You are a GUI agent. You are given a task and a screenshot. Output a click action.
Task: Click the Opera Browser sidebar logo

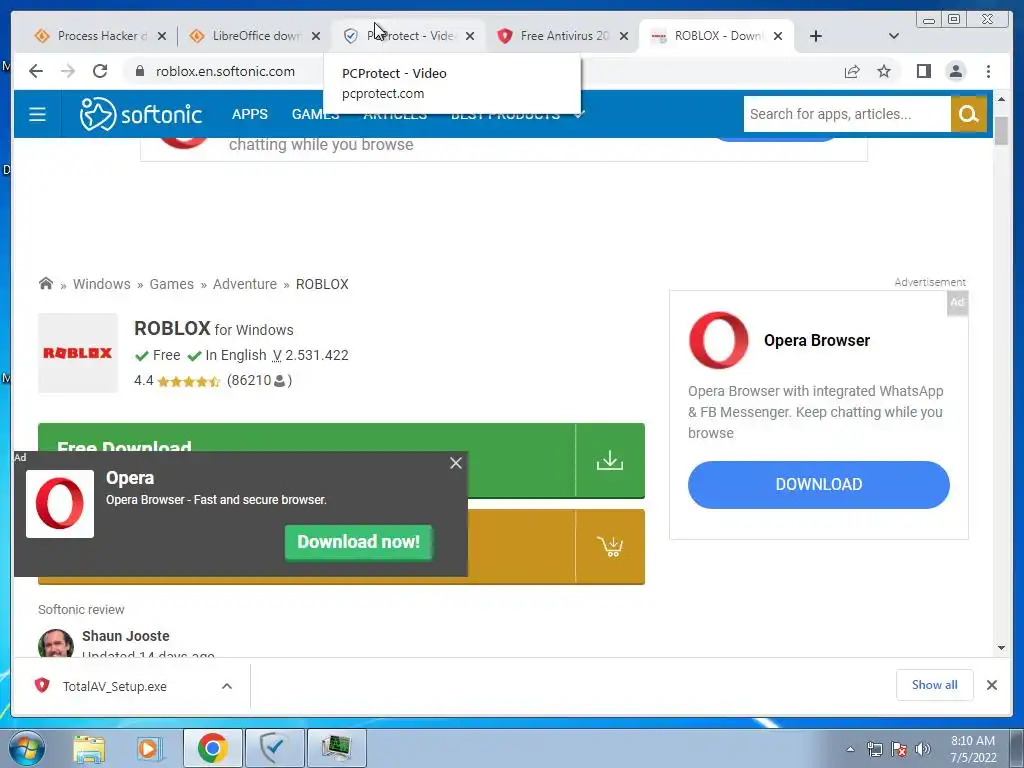pos(718,340)
